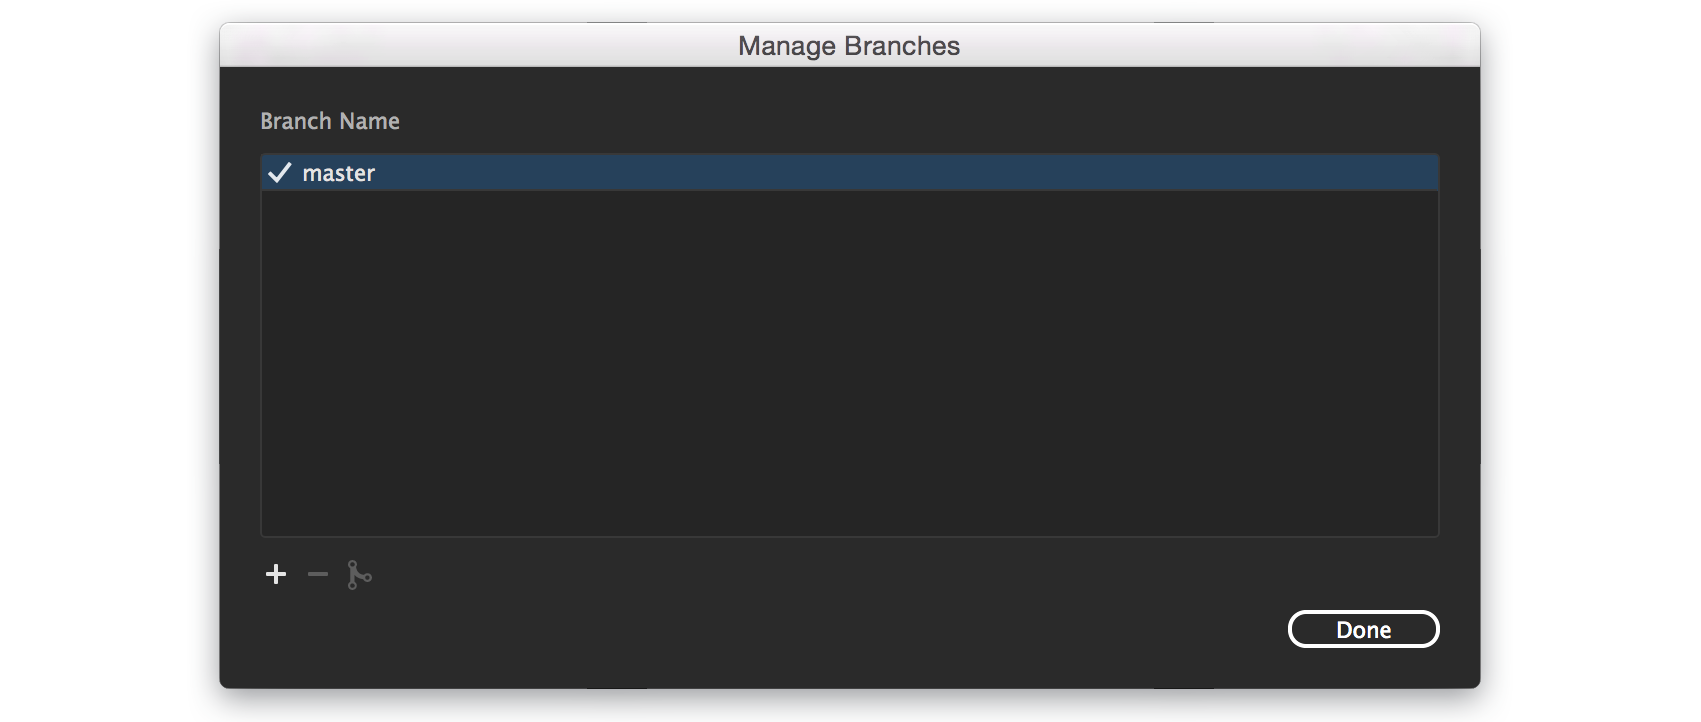Click the plus icon to add a branch
1701x722 pixels.
pos(276,574)
